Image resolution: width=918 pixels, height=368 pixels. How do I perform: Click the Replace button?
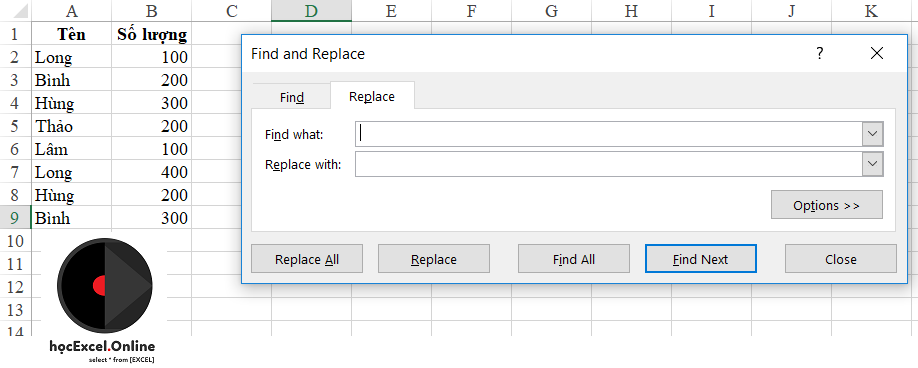pos(434,259)
